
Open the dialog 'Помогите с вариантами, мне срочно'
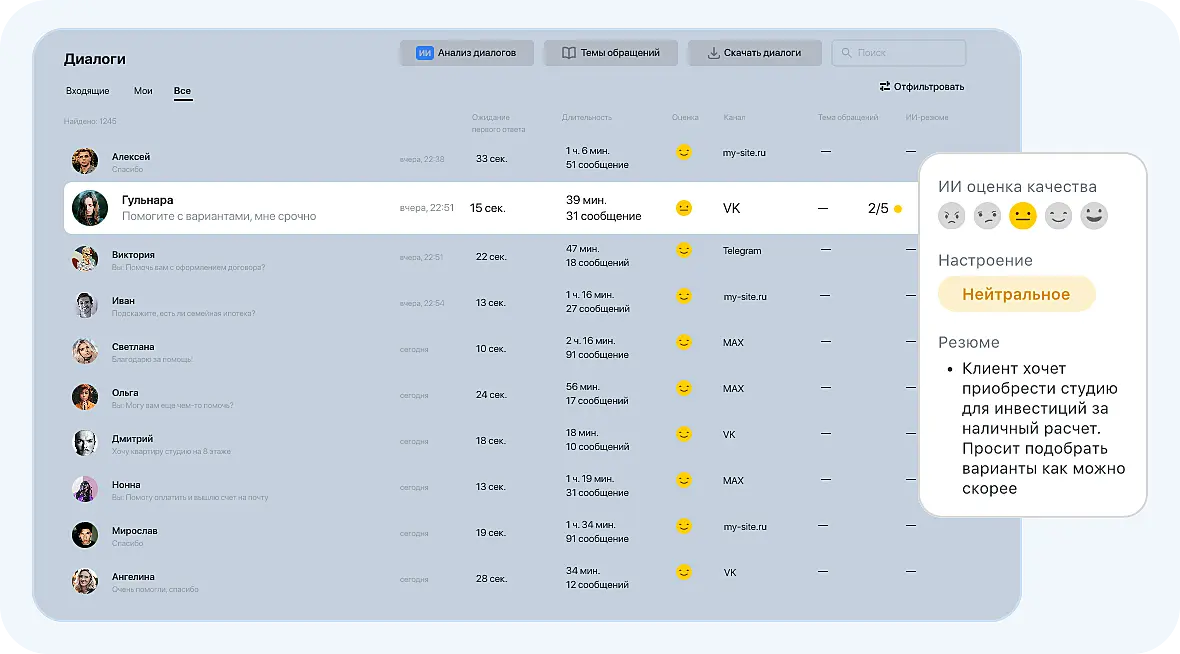219,217
